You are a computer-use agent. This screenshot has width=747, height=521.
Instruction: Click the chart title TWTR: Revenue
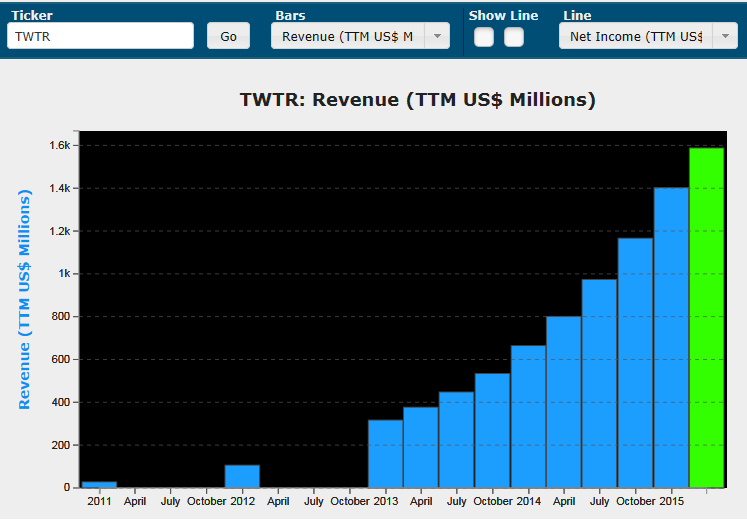417,100
